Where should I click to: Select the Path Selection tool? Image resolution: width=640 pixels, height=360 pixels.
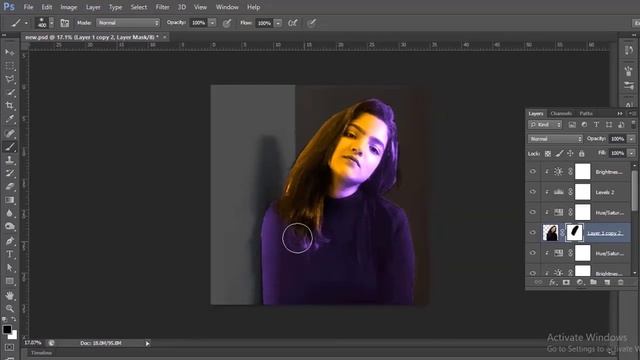tap(10, 268)
